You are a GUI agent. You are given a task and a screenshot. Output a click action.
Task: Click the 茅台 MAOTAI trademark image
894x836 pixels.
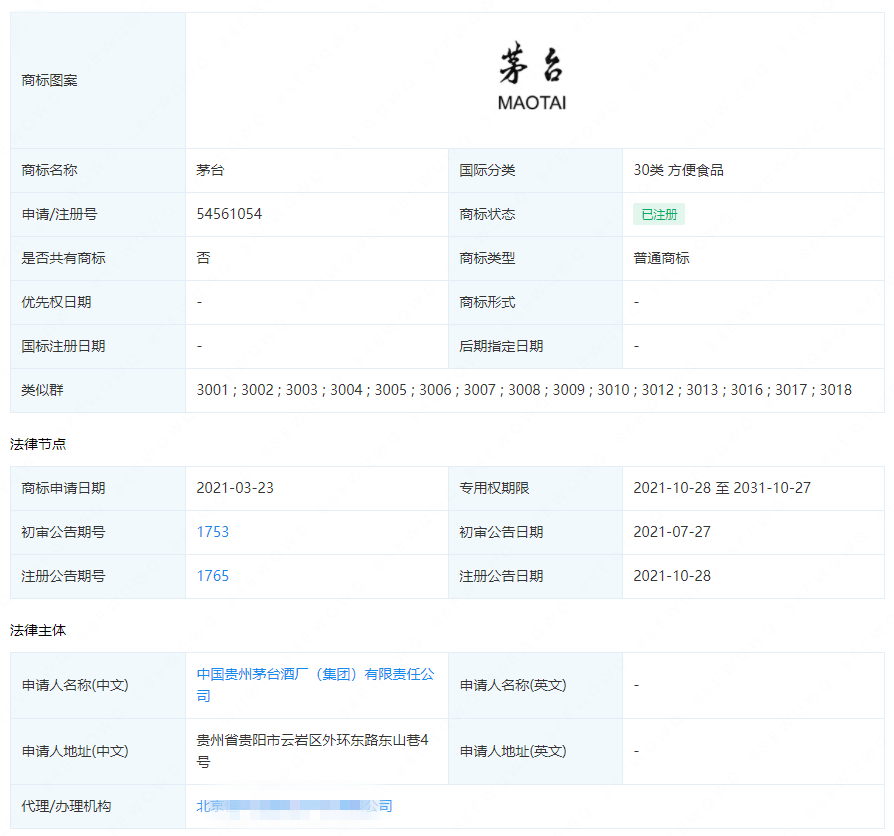(532, 76)
